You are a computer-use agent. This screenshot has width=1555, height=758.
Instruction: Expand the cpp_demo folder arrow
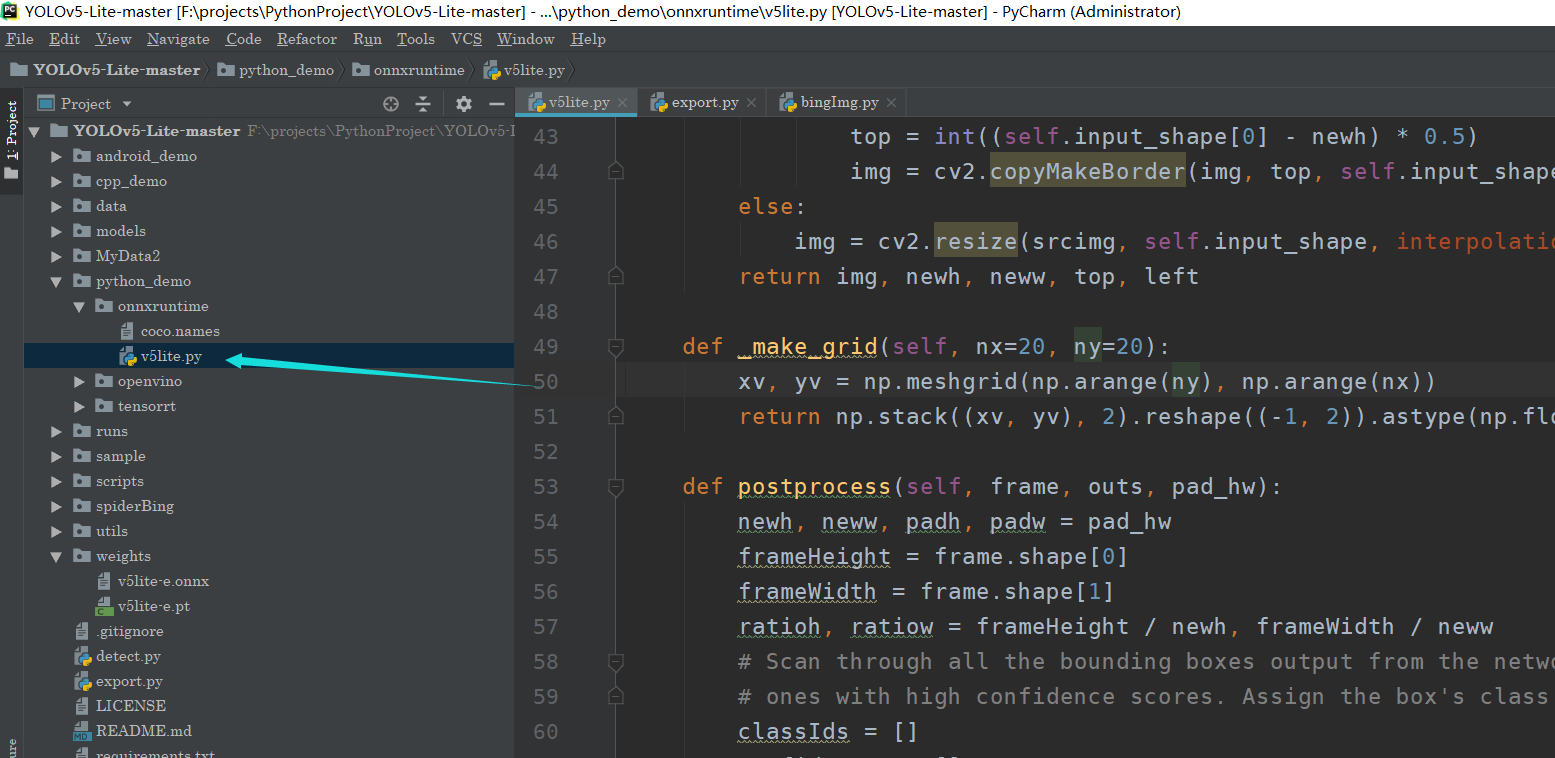click(x=57, y=181)
